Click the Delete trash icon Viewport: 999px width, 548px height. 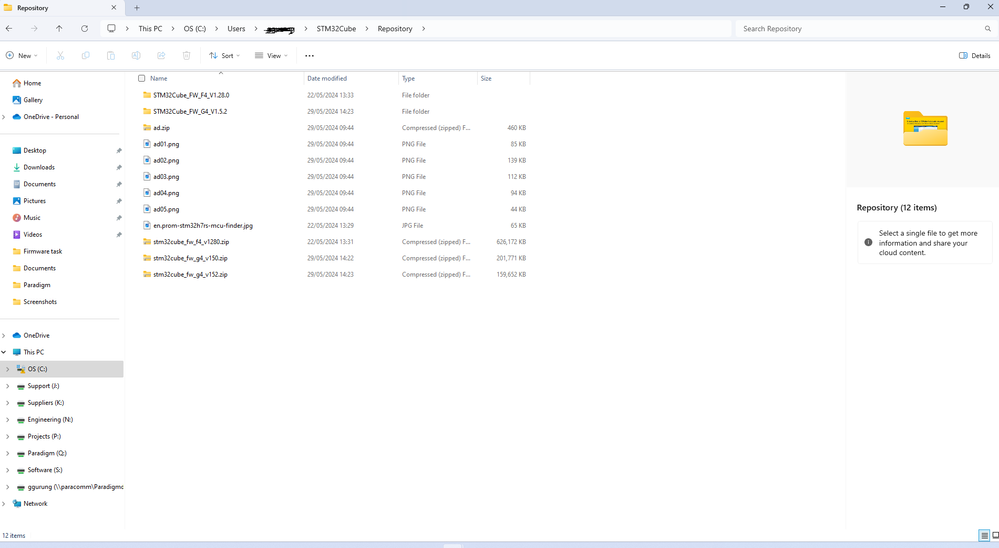click(187, 55)
